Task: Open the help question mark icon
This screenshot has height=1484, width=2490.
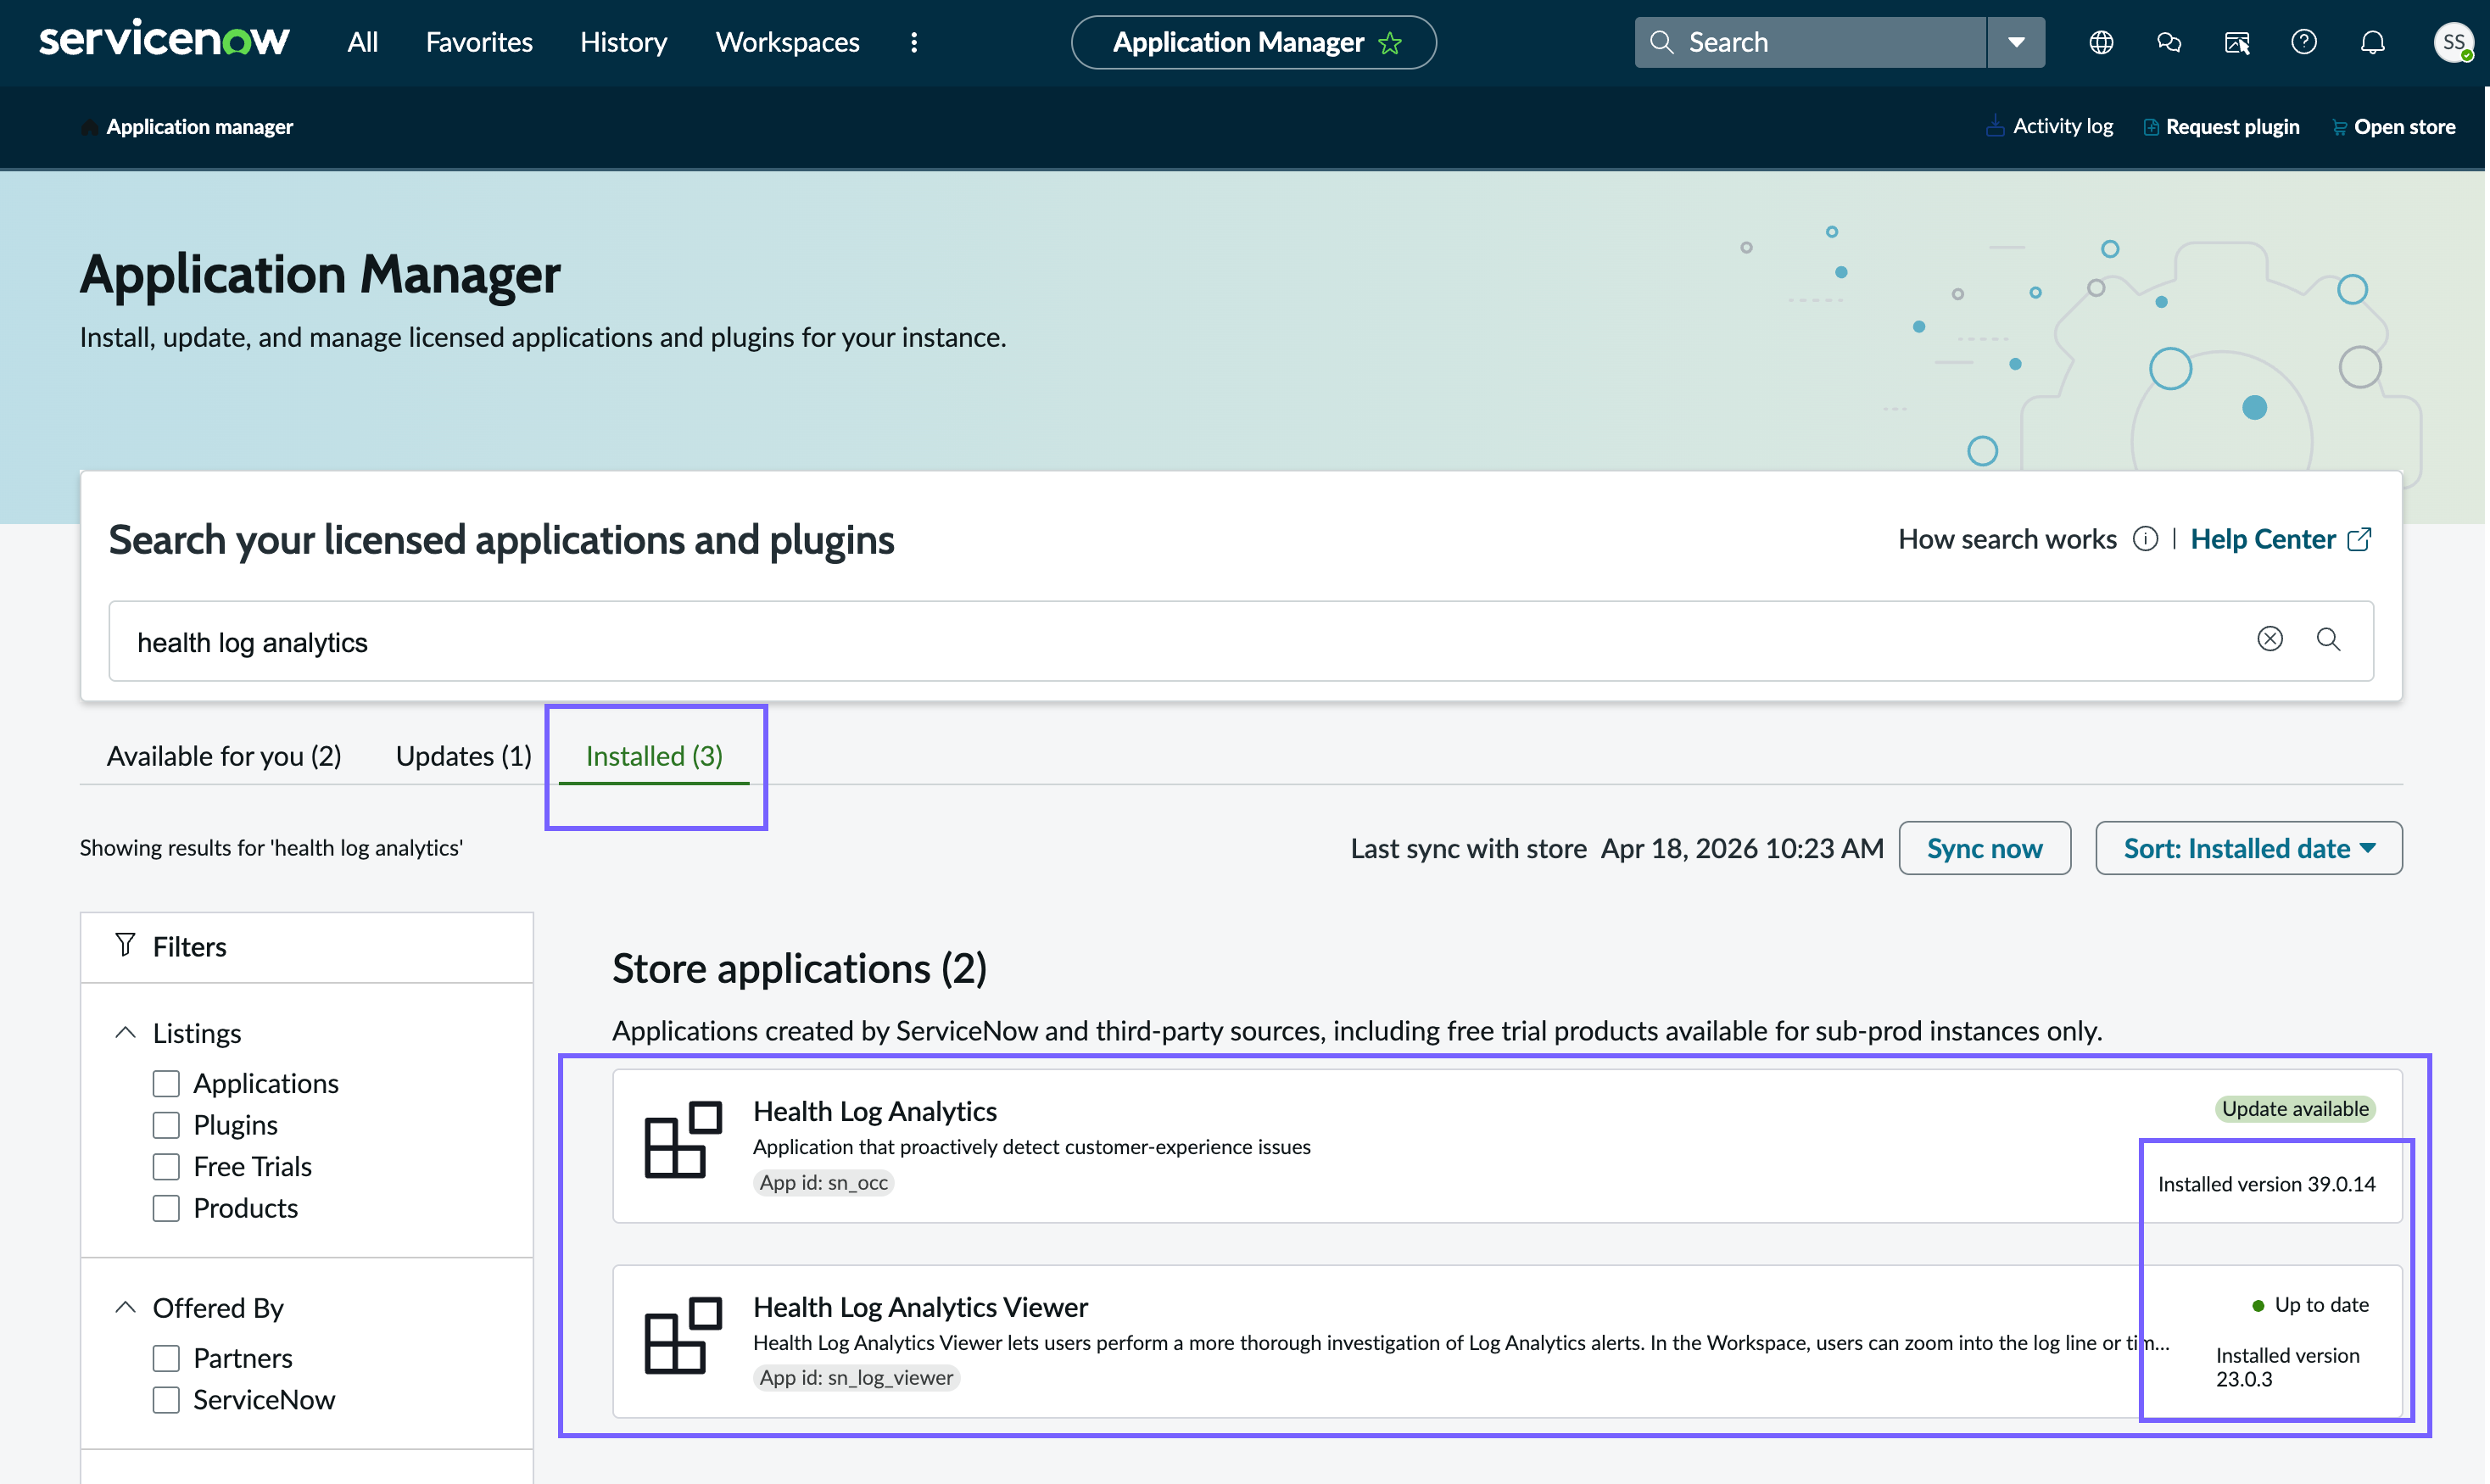Action: [2304, 42]
